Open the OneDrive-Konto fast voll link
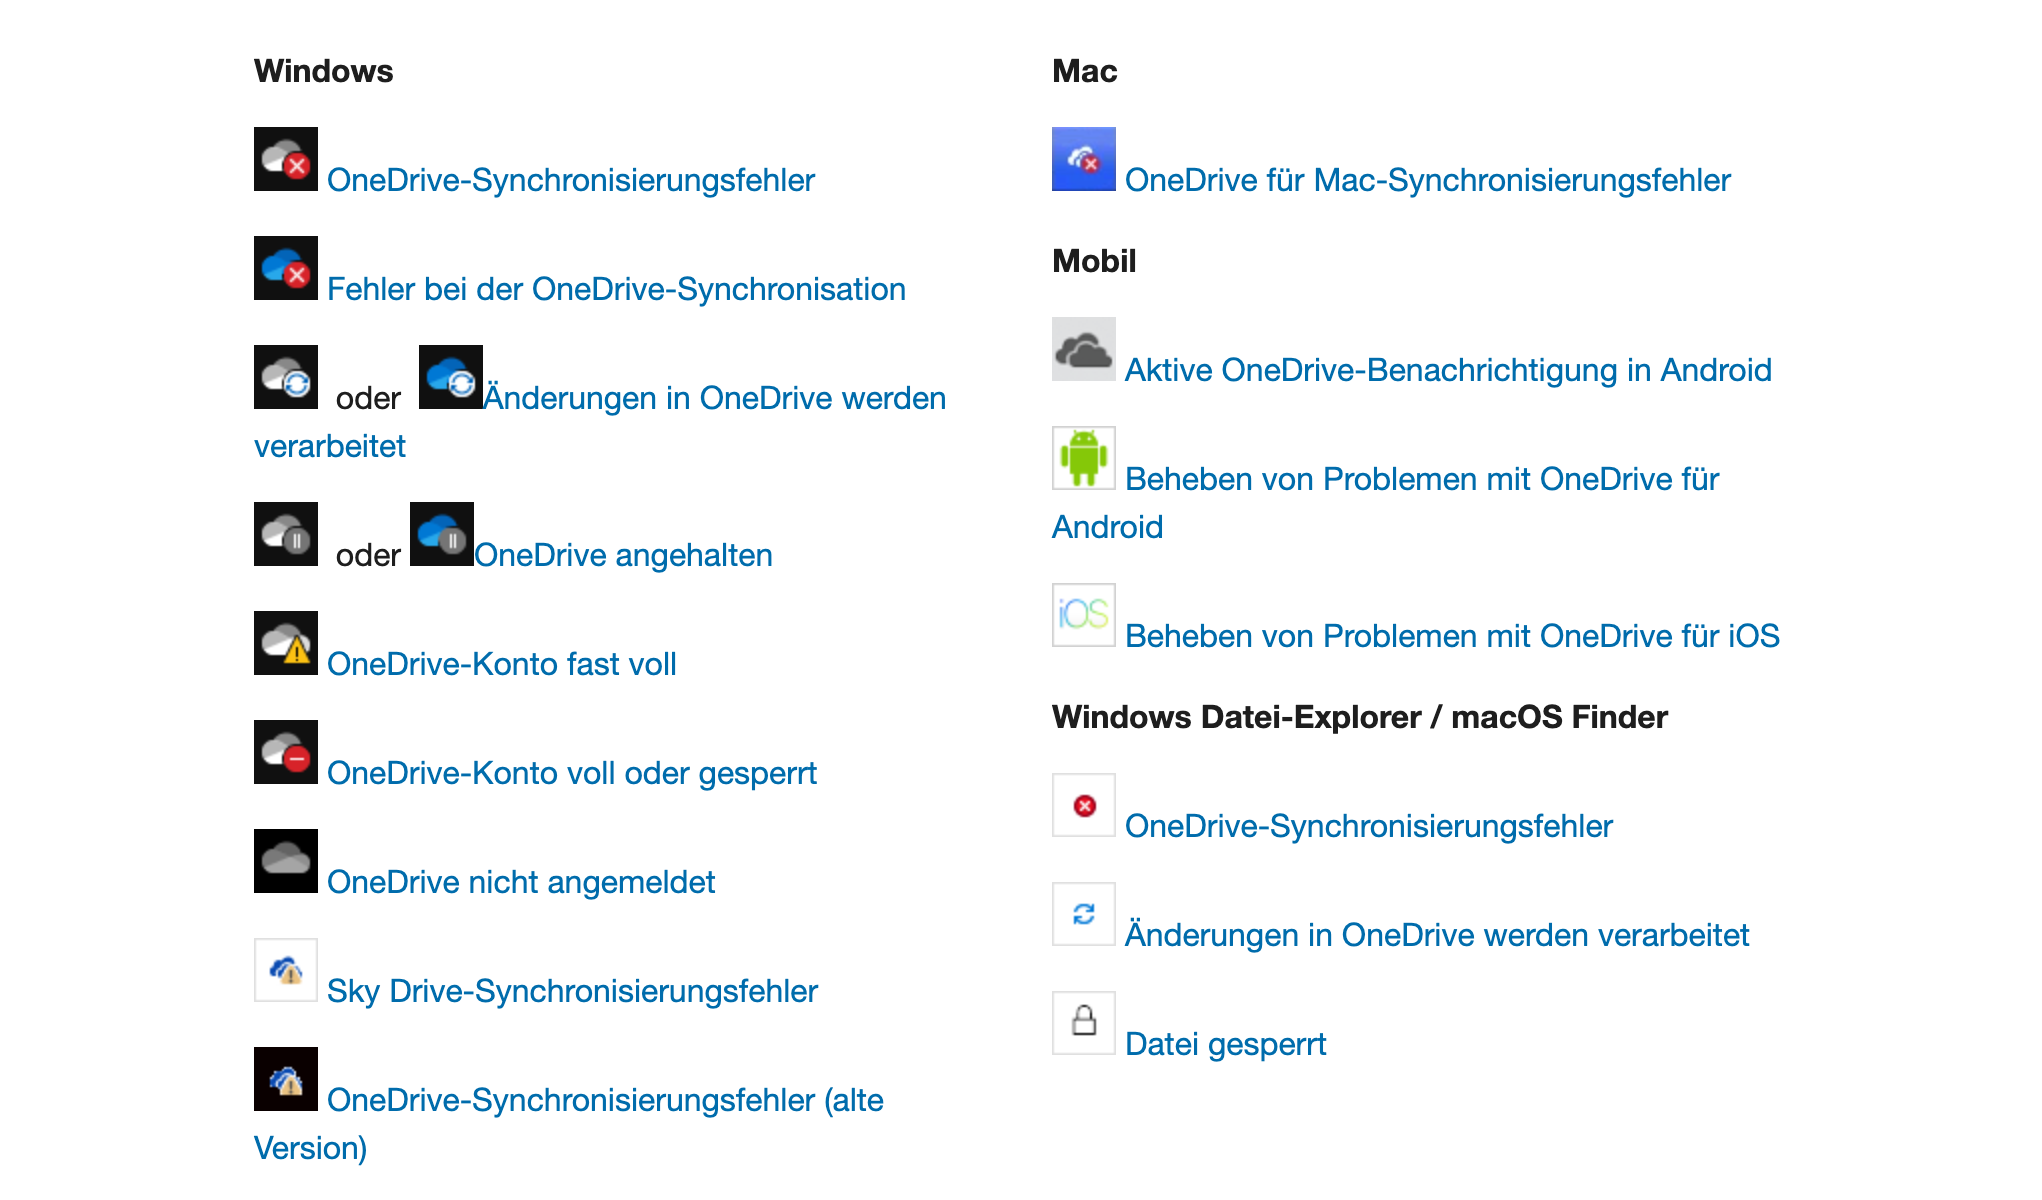The width and height of the screenshot is (2042, 1200). click(x=502, y=664)
